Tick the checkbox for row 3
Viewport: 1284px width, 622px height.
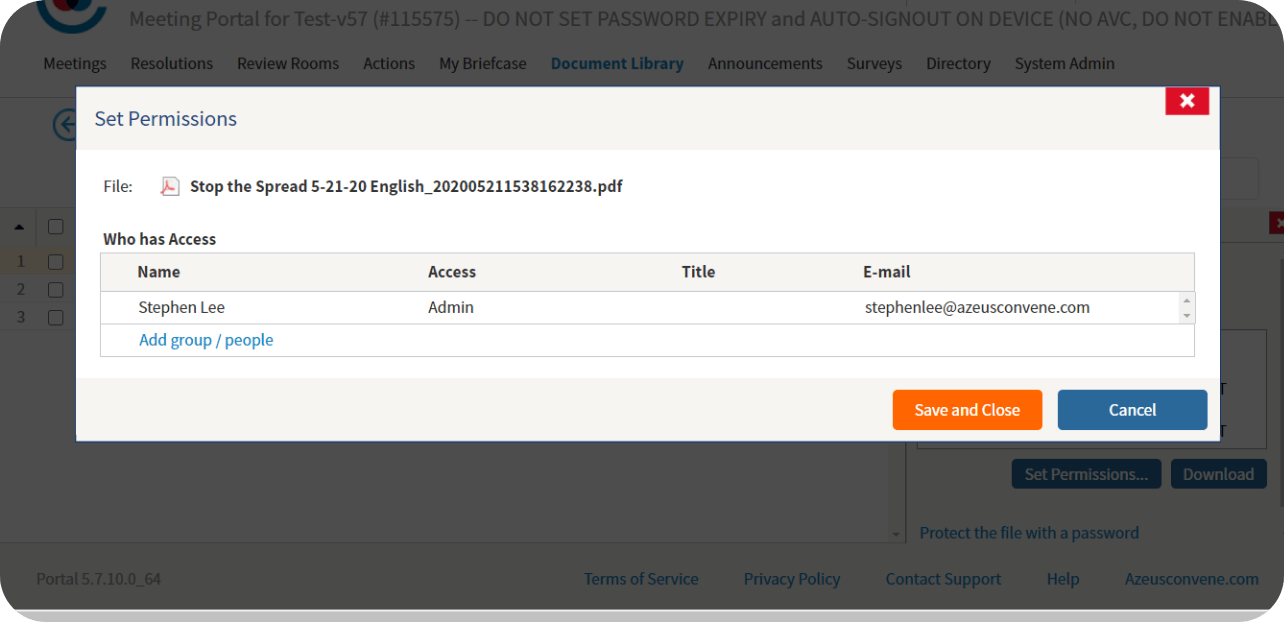point(56,317)
